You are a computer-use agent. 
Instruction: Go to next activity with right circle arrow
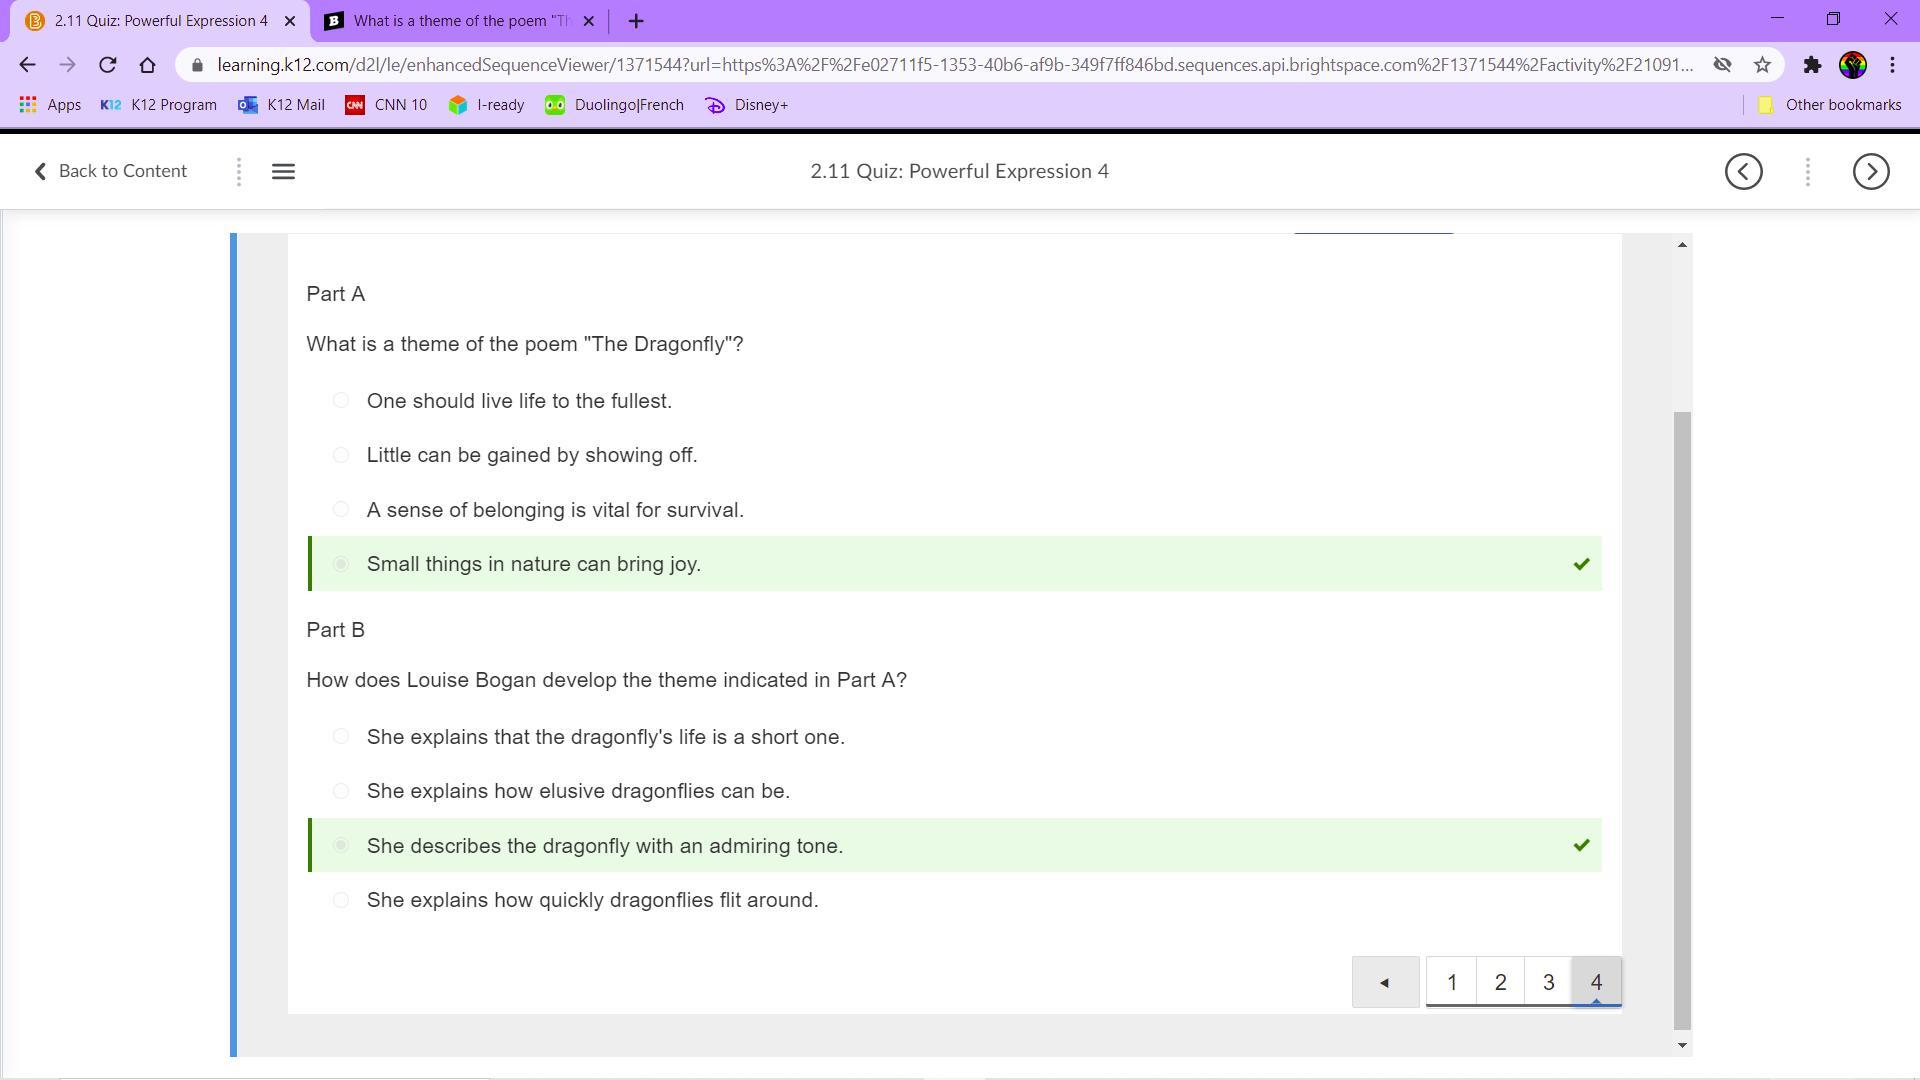pos(1870,172)
